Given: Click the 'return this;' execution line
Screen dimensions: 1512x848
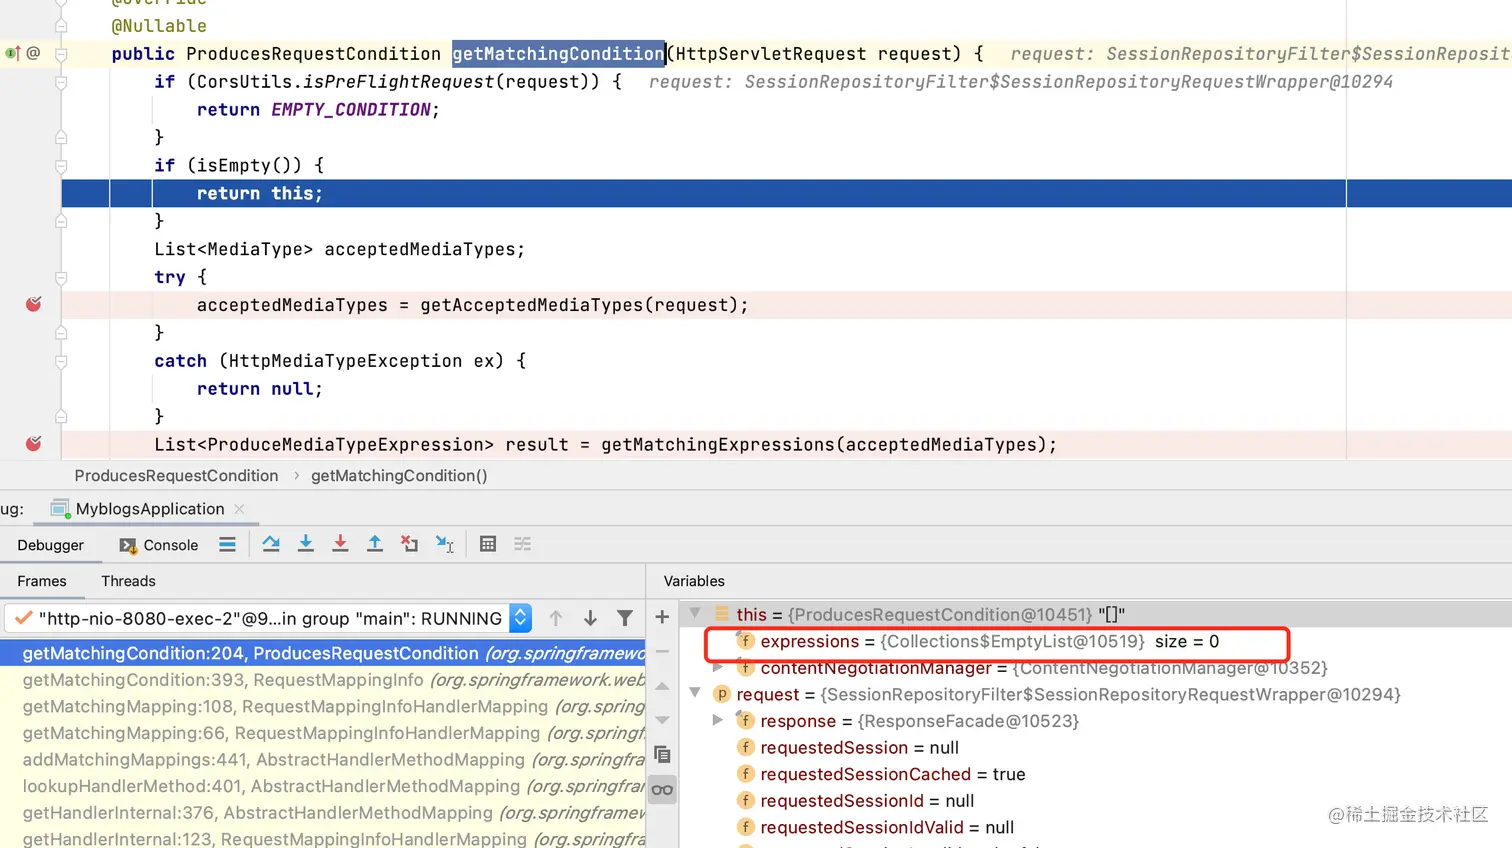Looking at the screenshot, I should [x=260, y=193].
